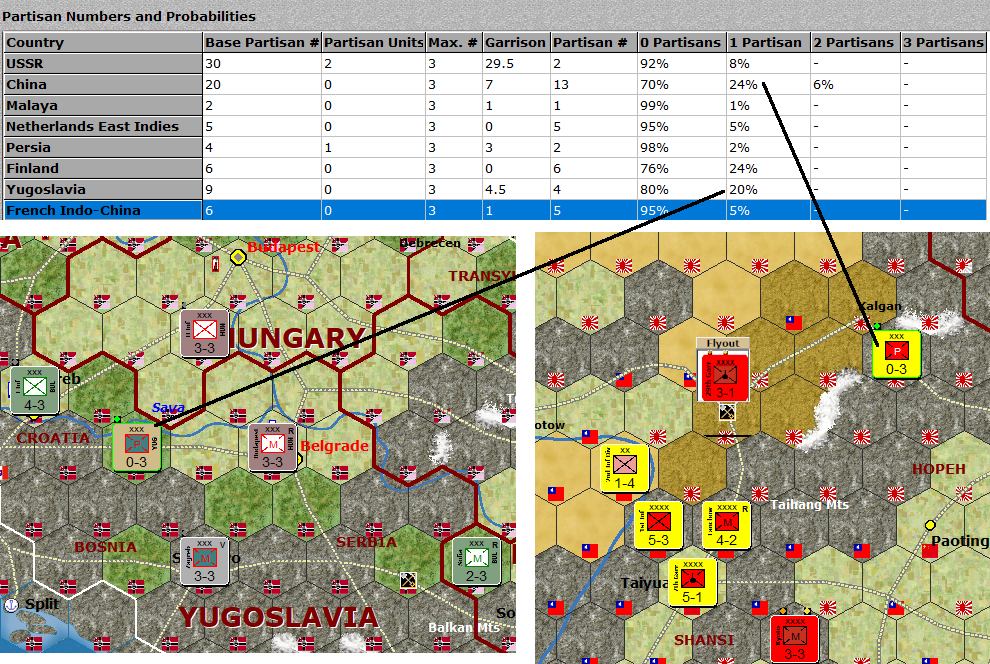Select the Bulgarian 4-3 infantry unit in Croatia
The height and width of the screenshot is (664, 990).
pyautogui.click(x=34, y=390)
